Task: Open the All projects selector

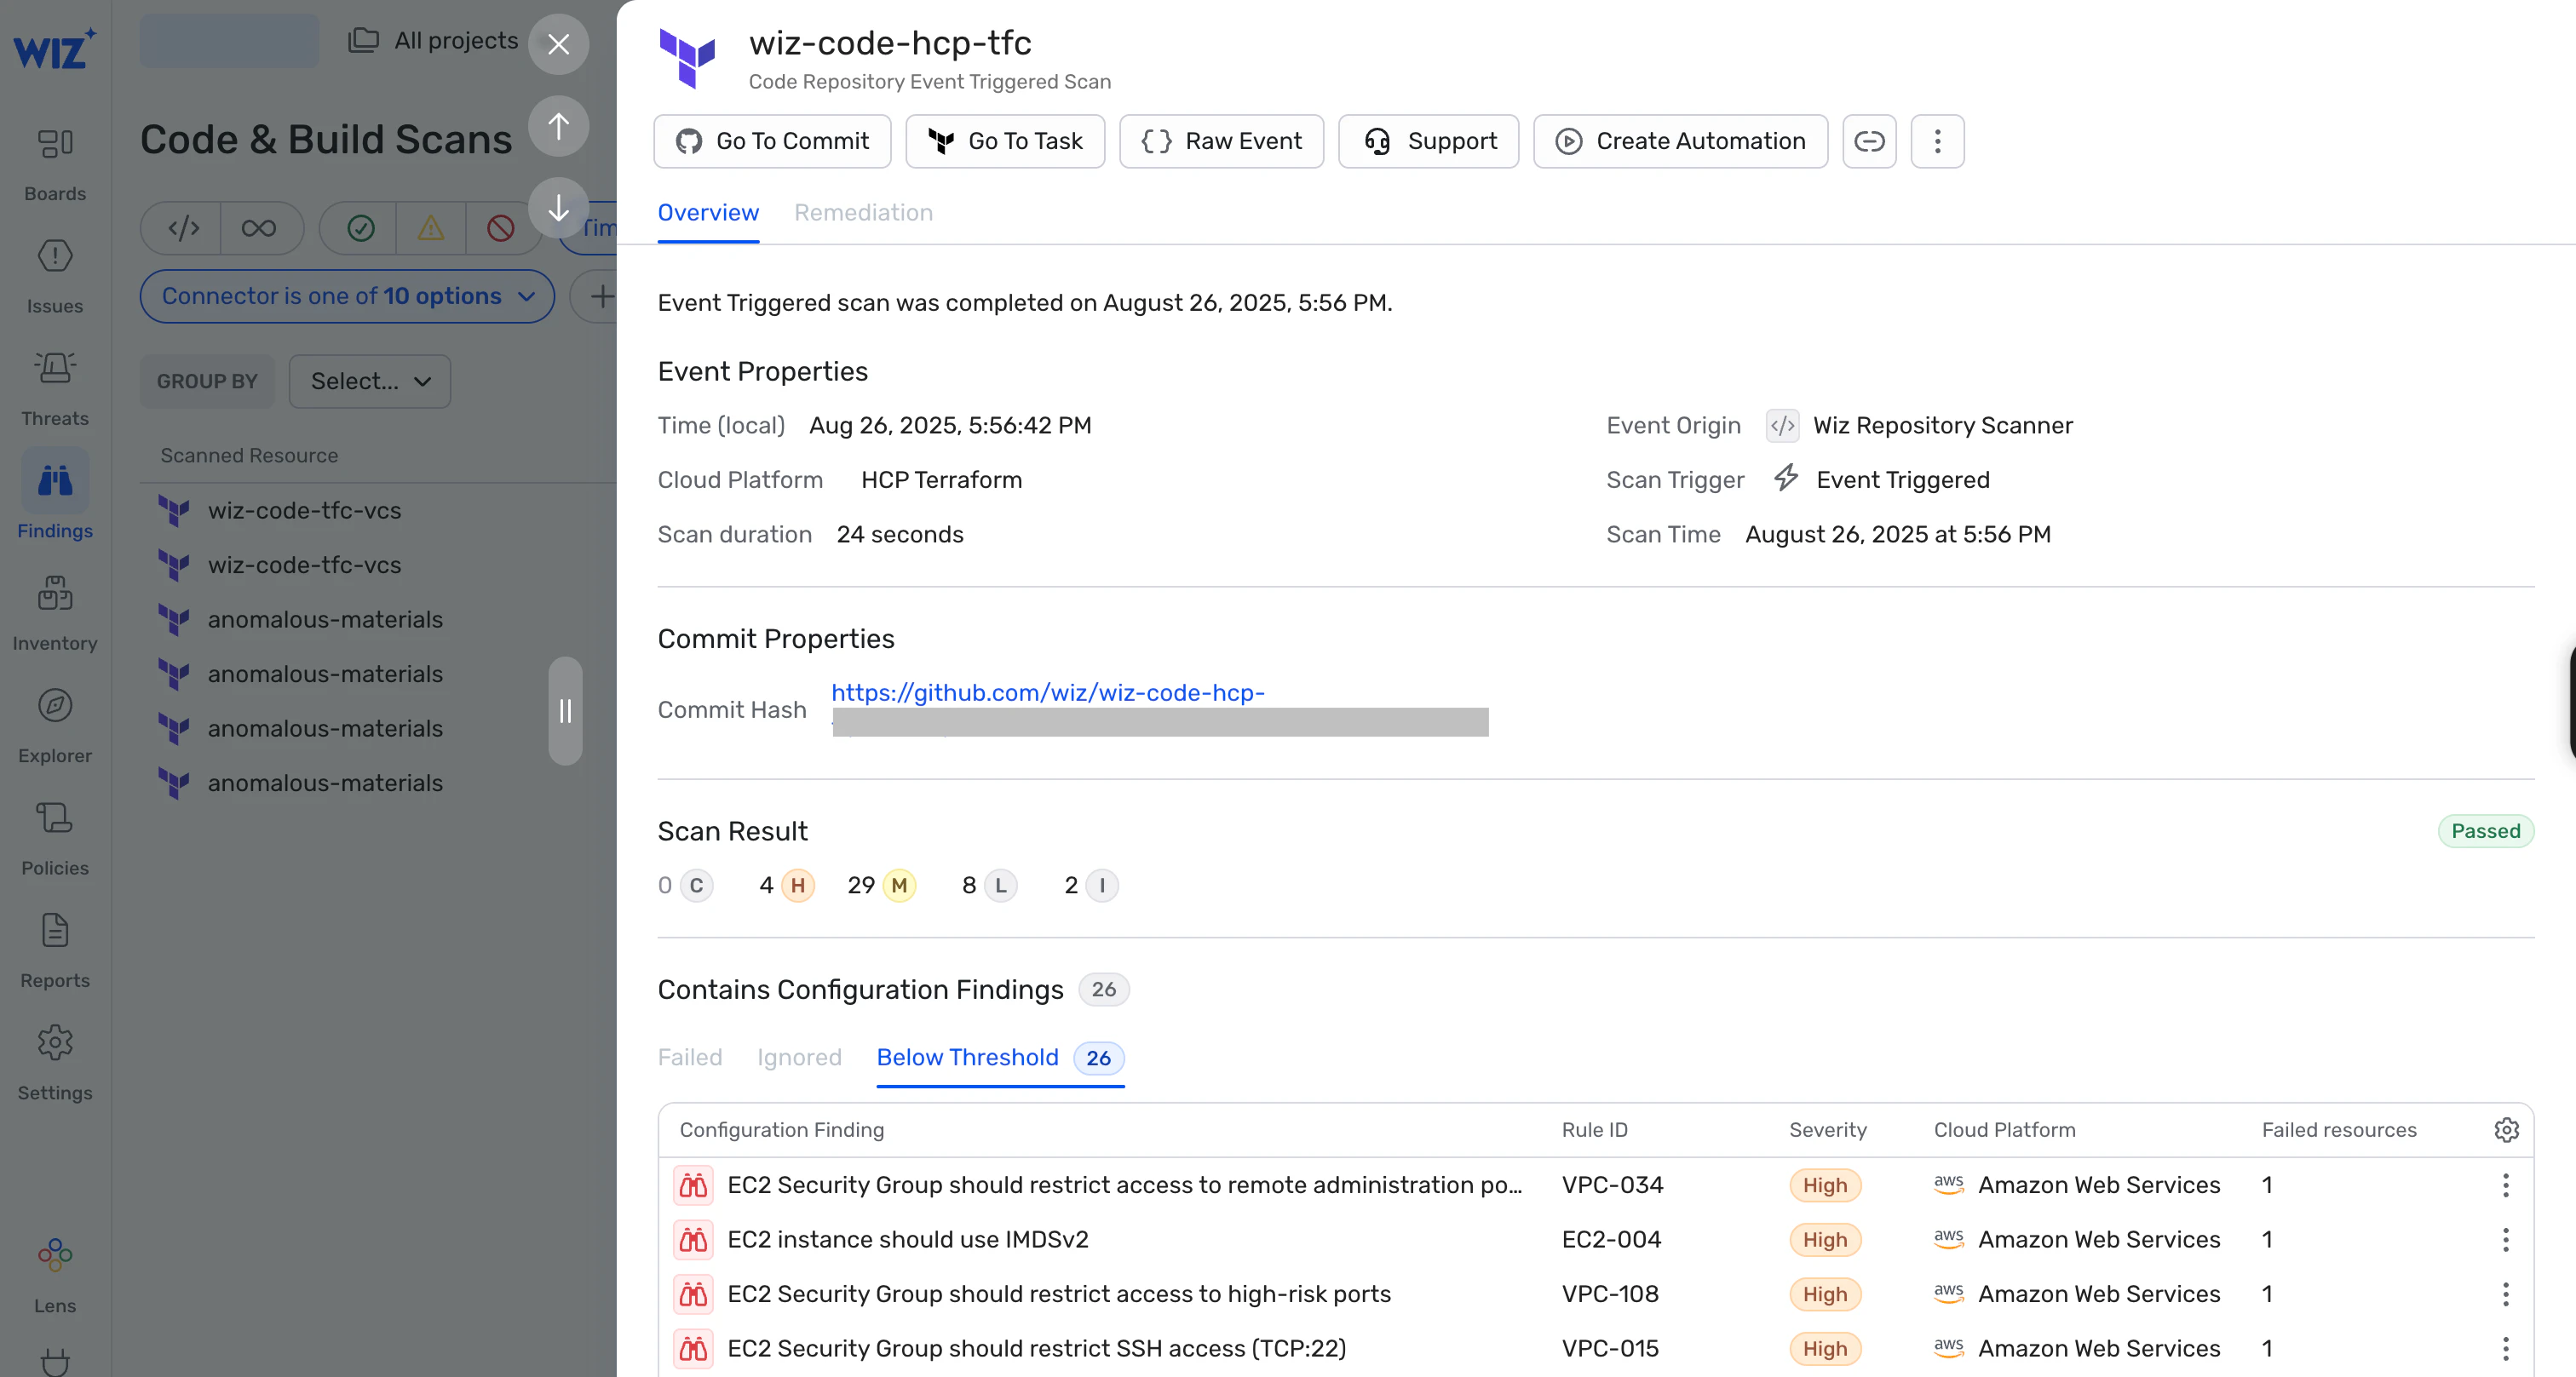Action: click(432, 41)
